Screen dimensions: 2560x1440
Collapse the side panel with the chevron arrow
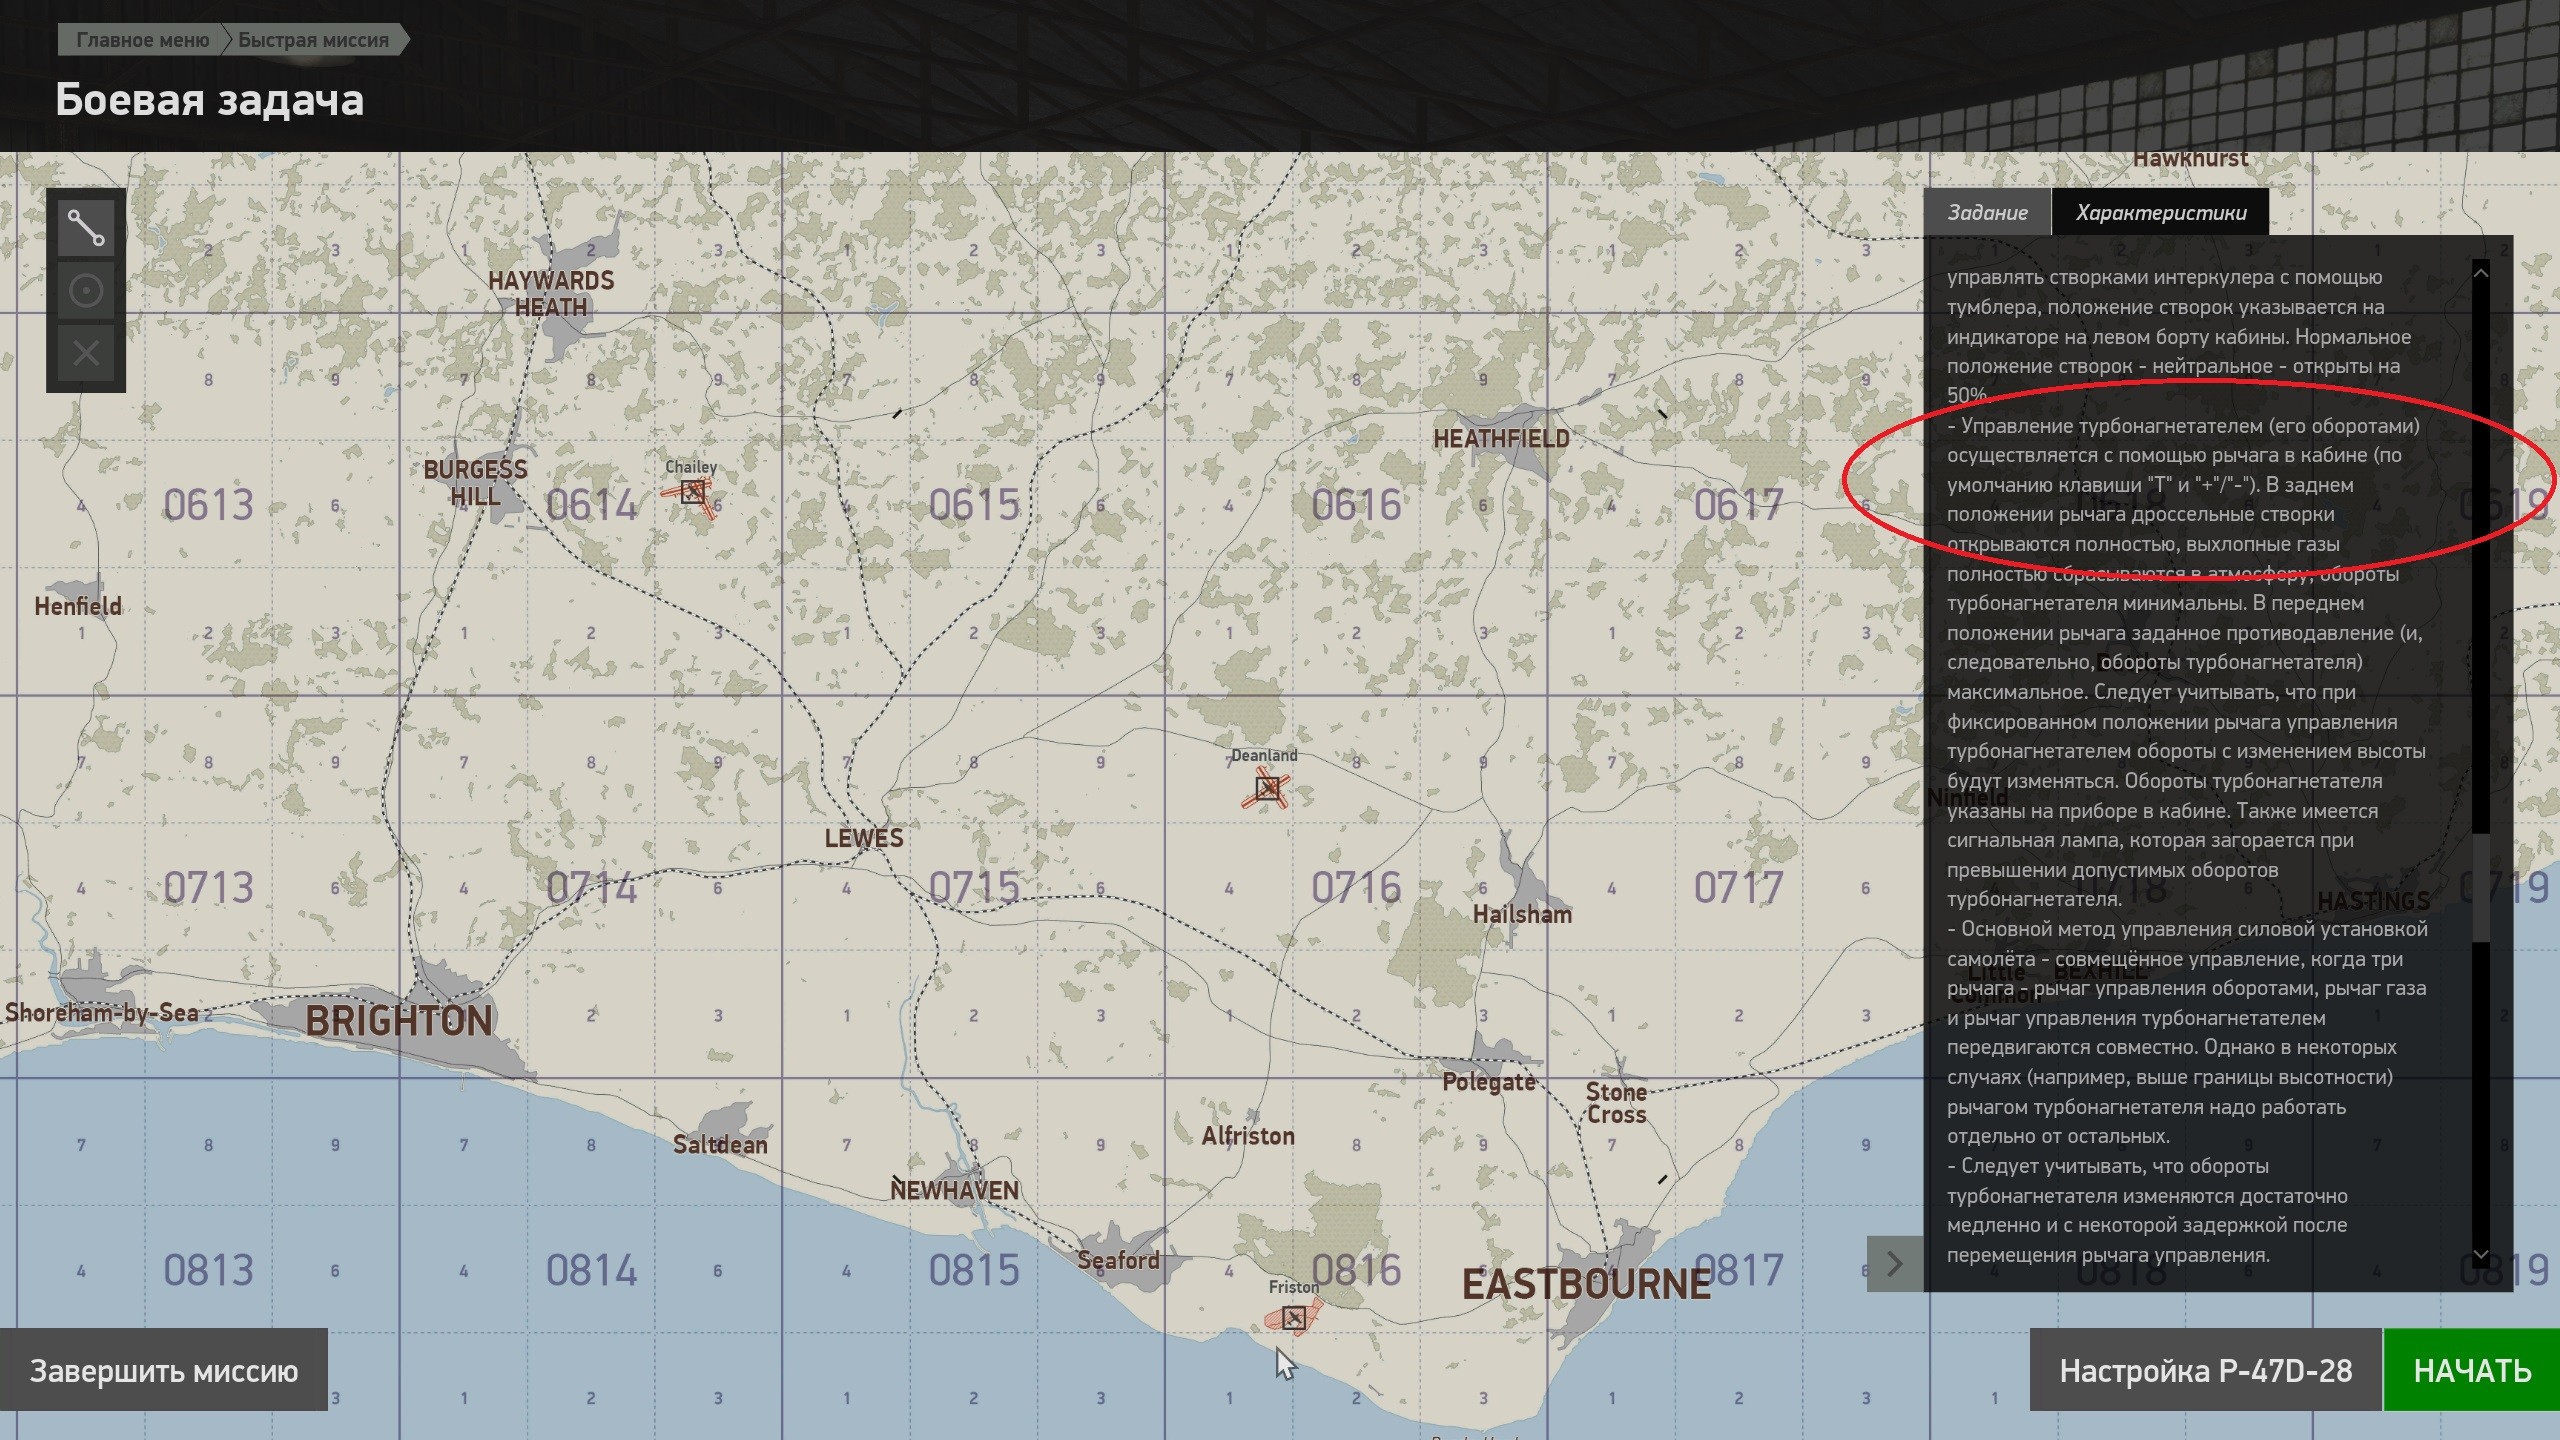(1894, 1264)
